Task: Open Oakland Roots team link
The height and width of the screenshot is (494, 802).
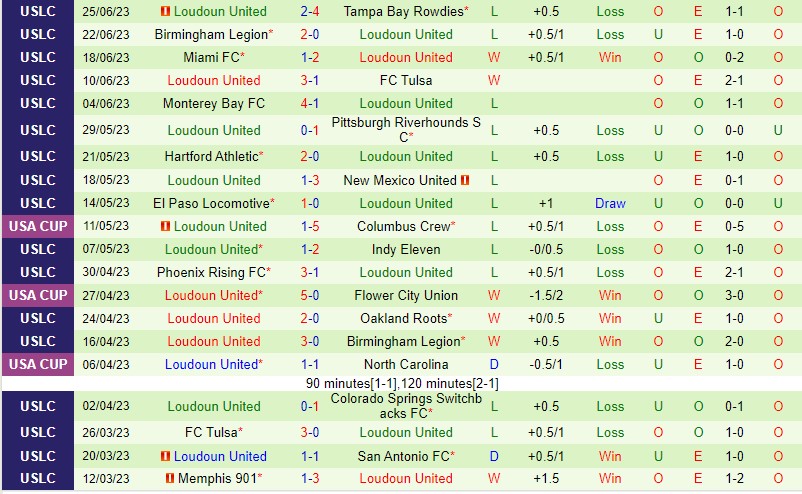Action: click(404, 318)
